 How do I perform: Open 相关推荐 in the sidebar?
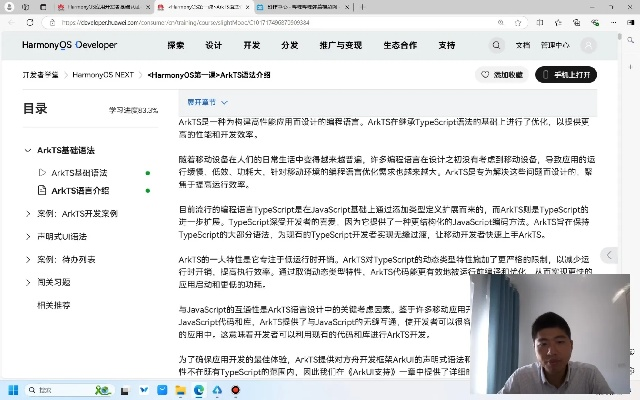click(54, 305)
